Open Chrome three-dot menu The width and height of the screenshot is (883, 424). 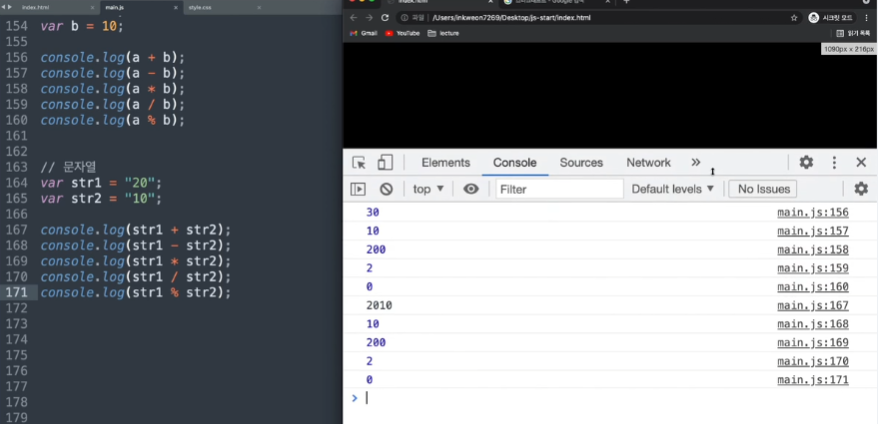point(867,17)
